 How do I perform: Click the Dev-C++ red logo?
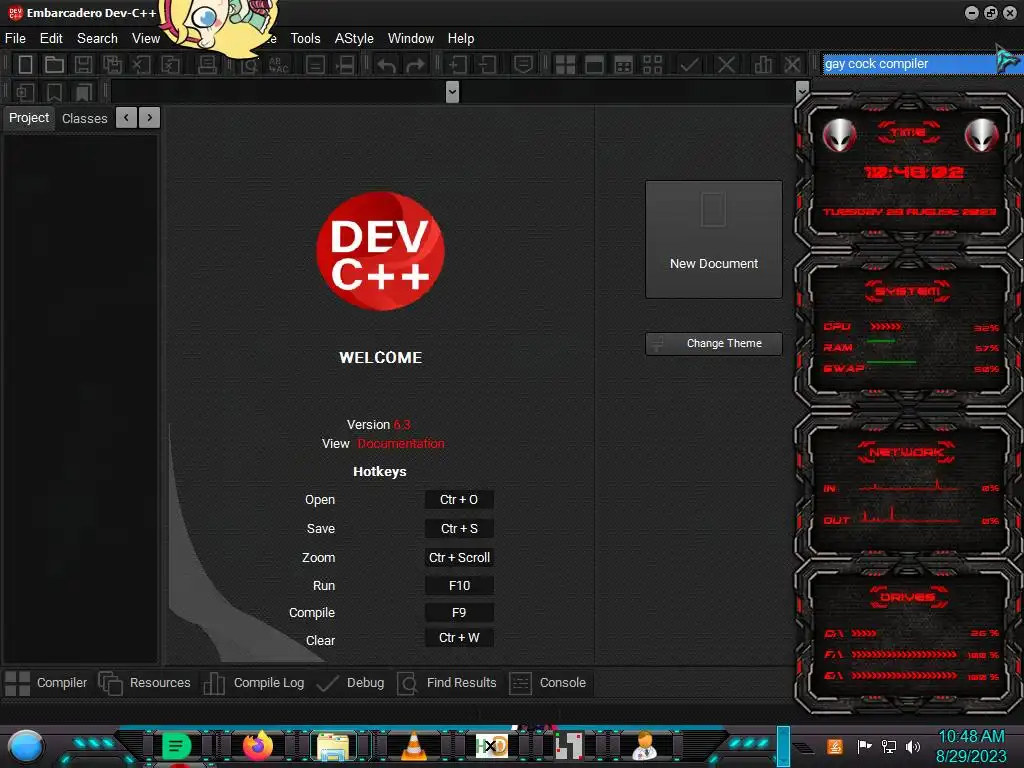click(380, 251)
